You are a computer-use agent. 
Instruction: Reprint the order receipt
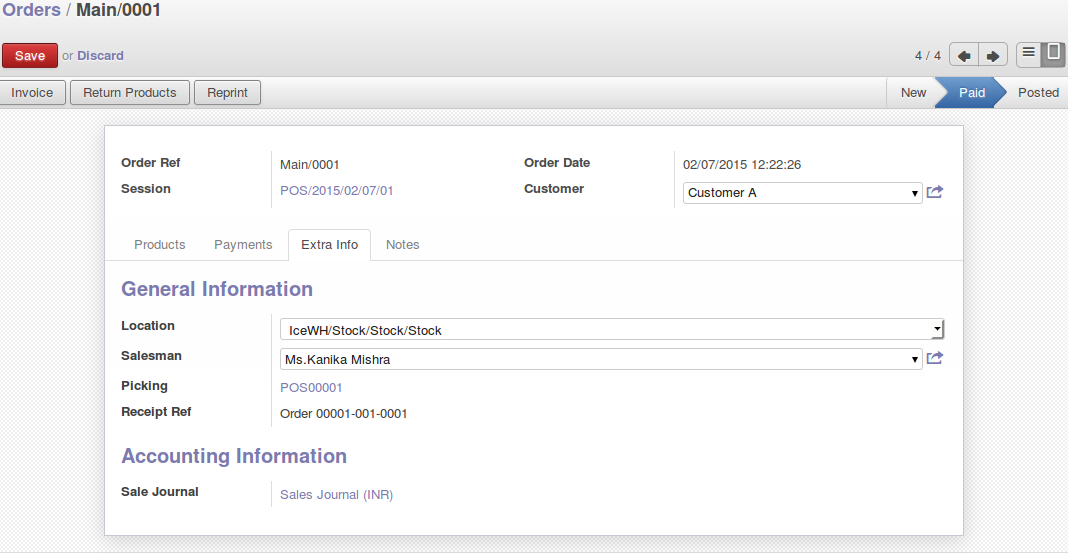point(227,93)
